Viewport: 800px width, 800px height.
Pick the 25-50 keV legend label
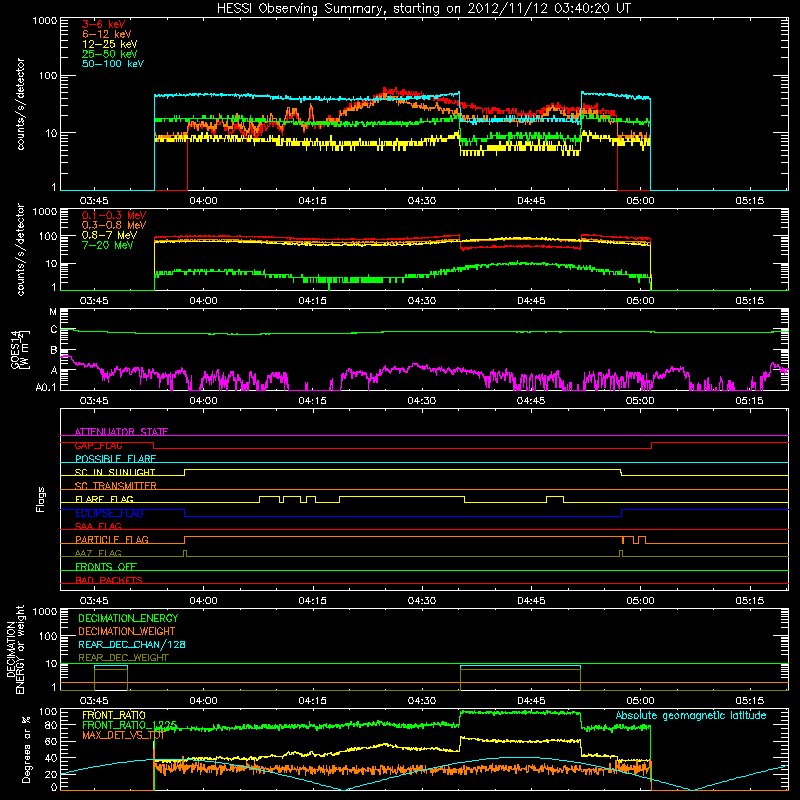110,54
